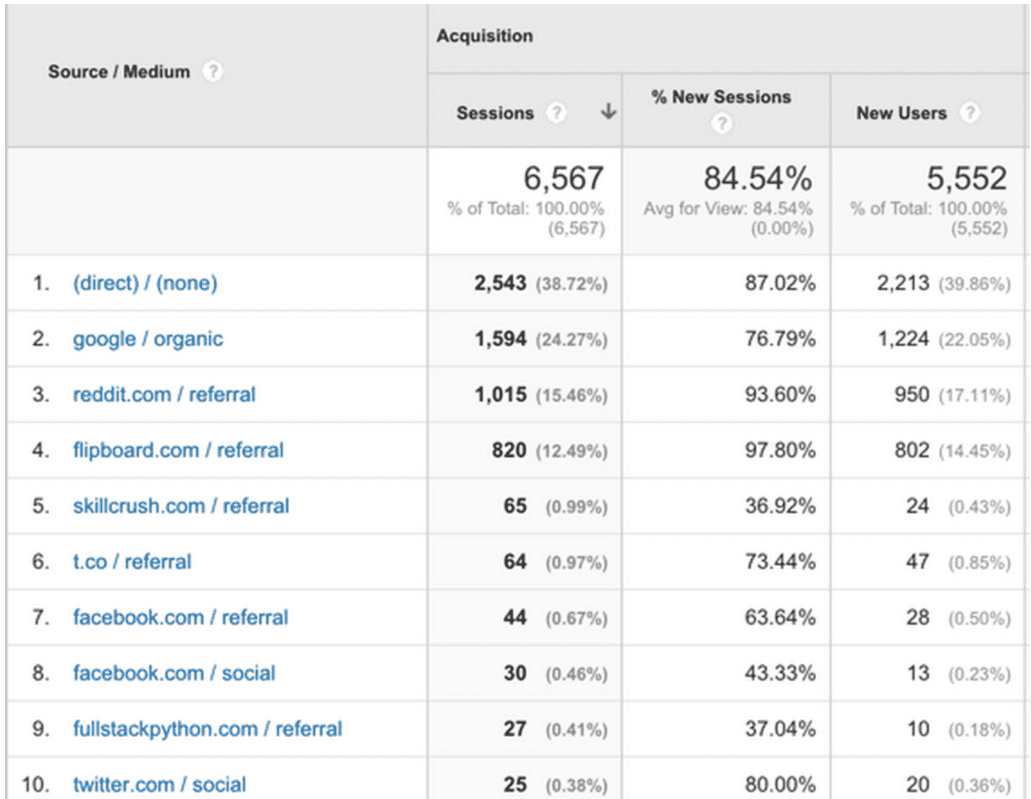Click new sessions value 43.33%
Screen dimensions: 1031x799
tap(780, 673)
